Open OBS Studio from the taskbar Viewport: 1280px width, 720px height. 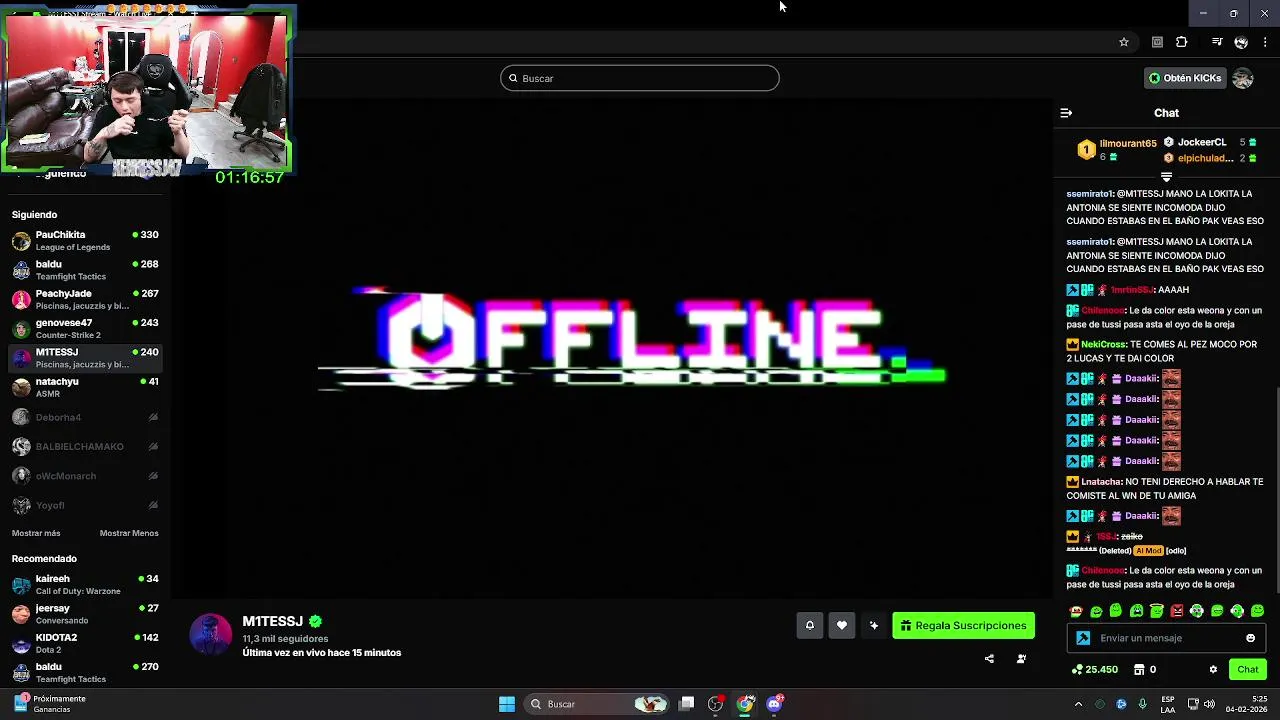coord(715,704)
